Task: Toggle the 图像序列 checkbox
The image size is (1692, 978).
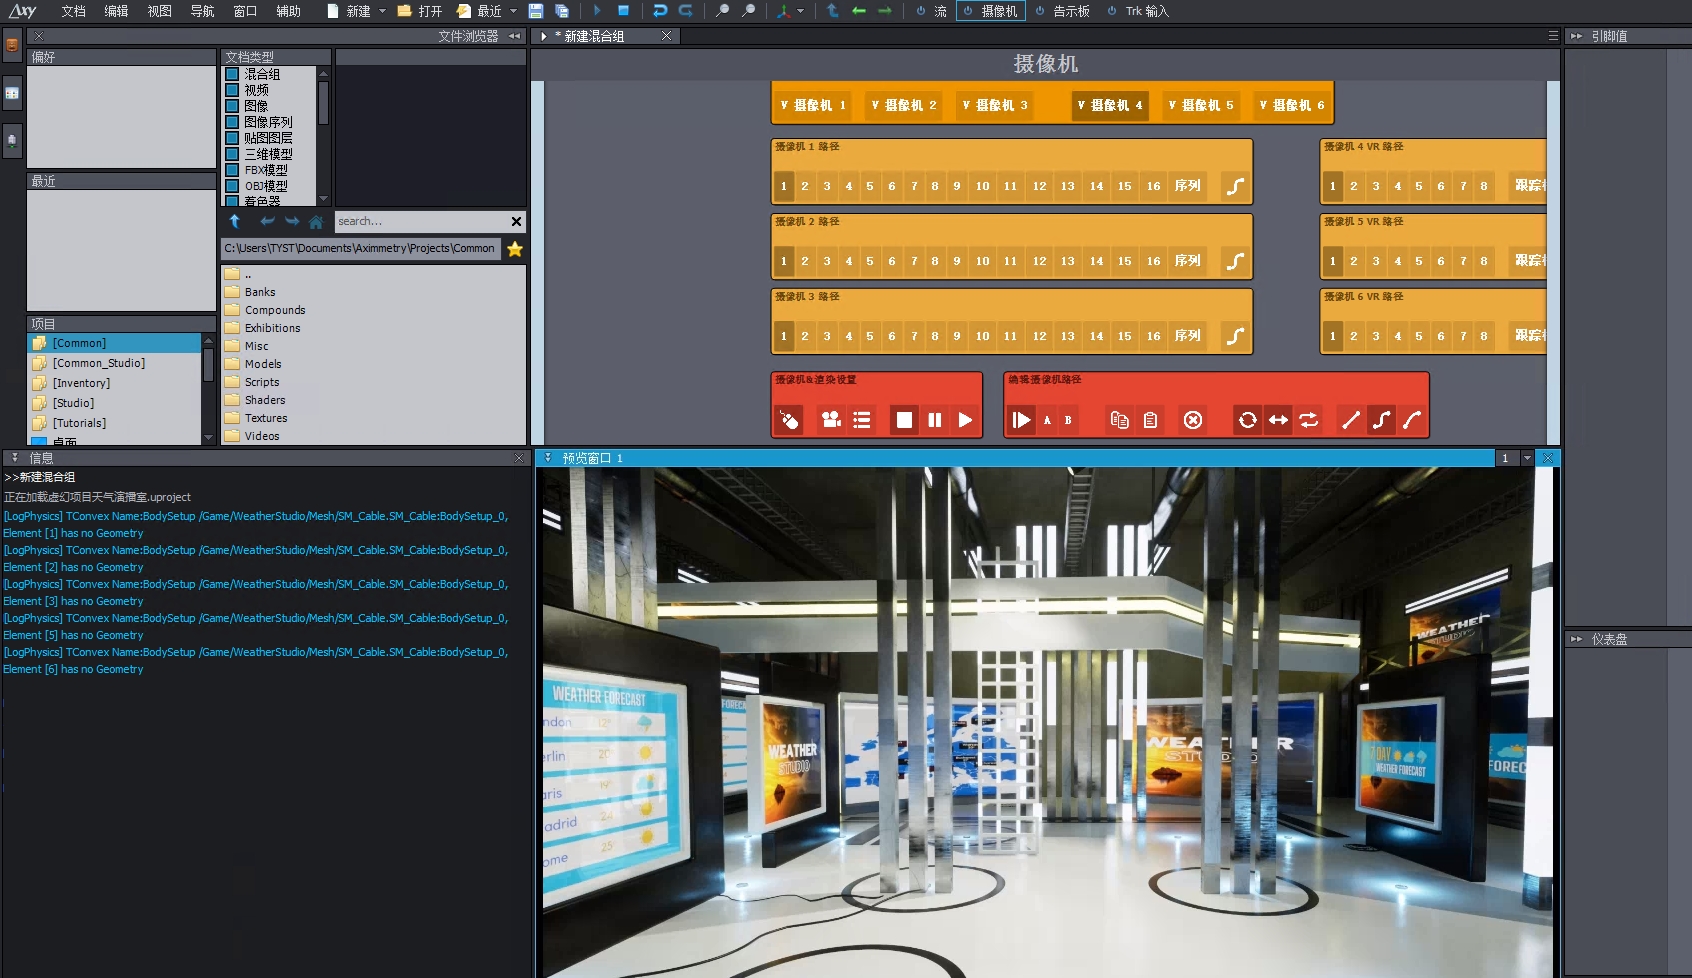Action: tap(232, 122)
